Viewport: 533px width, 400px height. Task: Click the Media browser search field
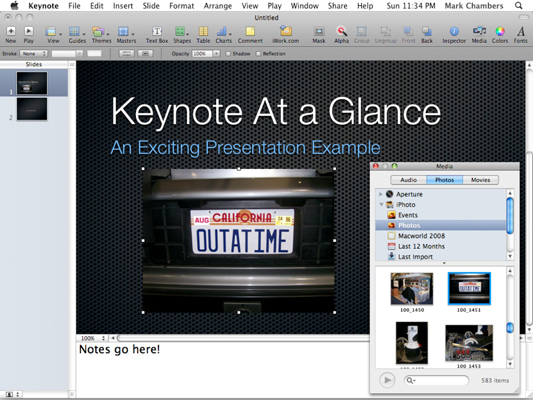click(436, 380)
